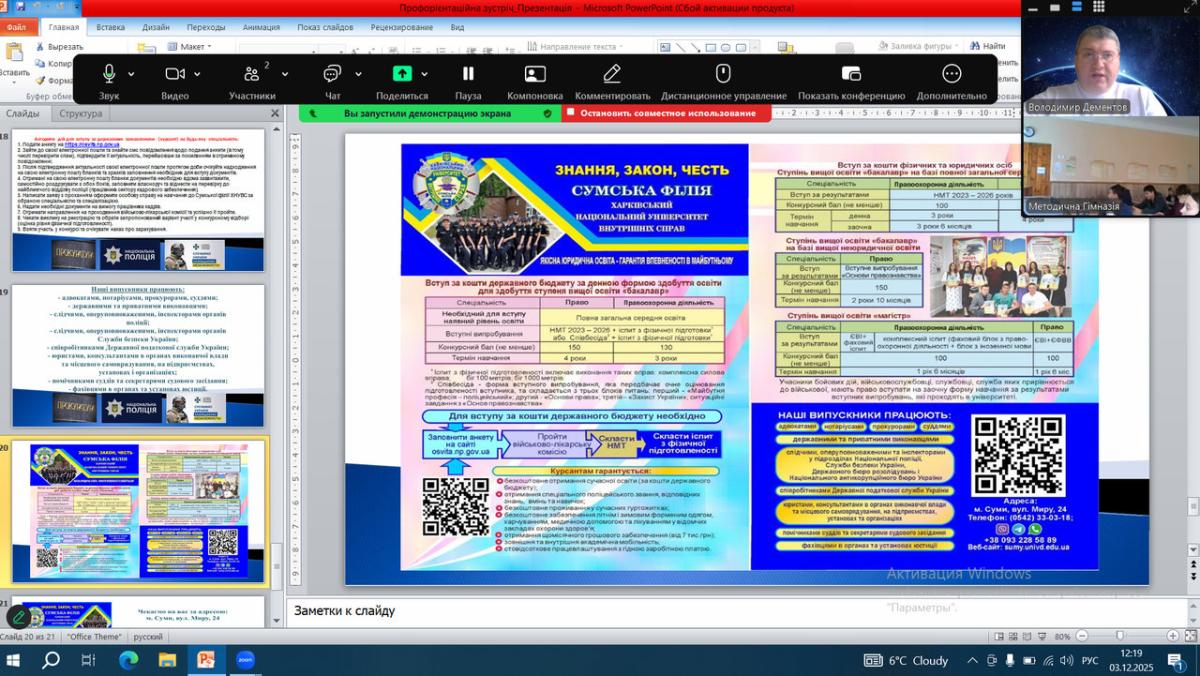Open the Структура outline tab
Viewport: 1200px width, 676px height.
pyautogui.click(x=80, y=114)
